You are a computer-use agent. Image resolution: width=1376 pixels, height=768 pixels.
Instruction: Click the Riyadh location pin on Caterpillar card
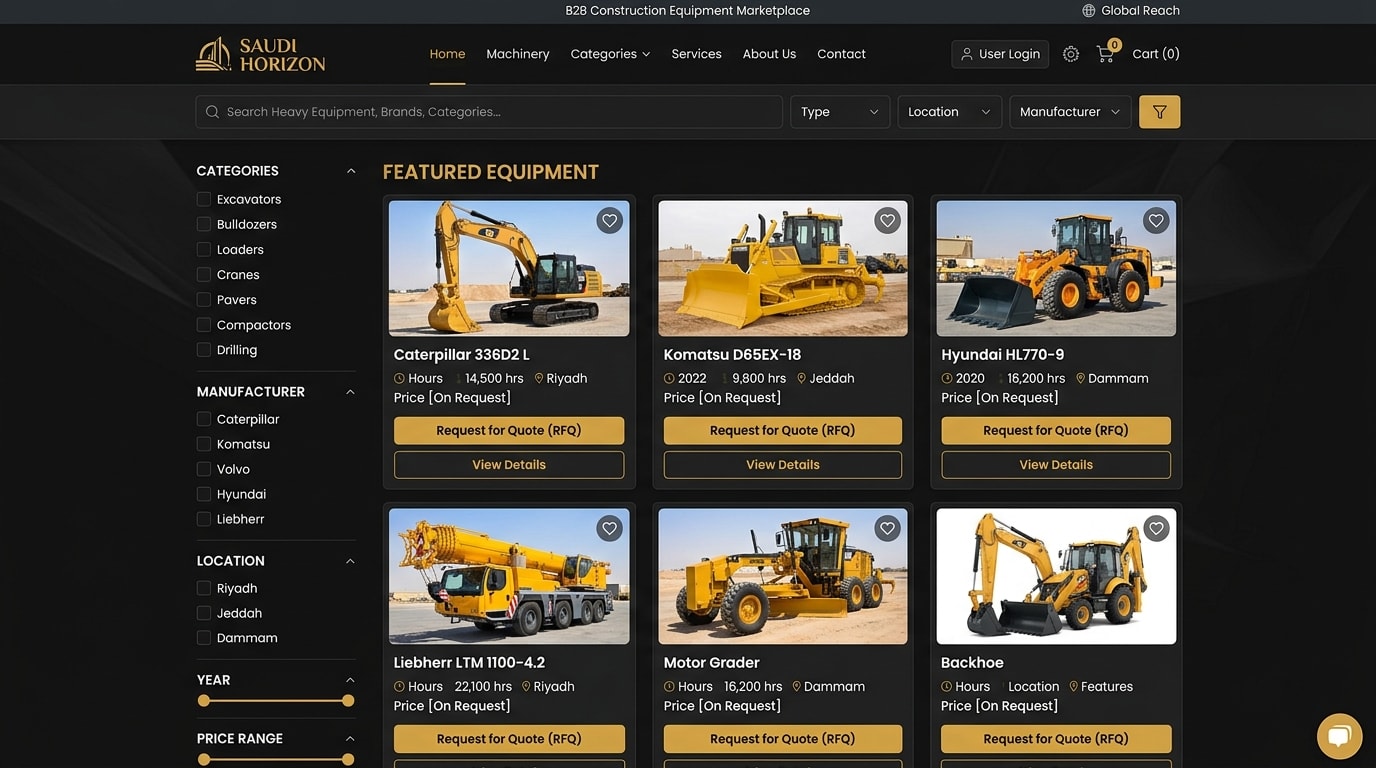(539, 378)
